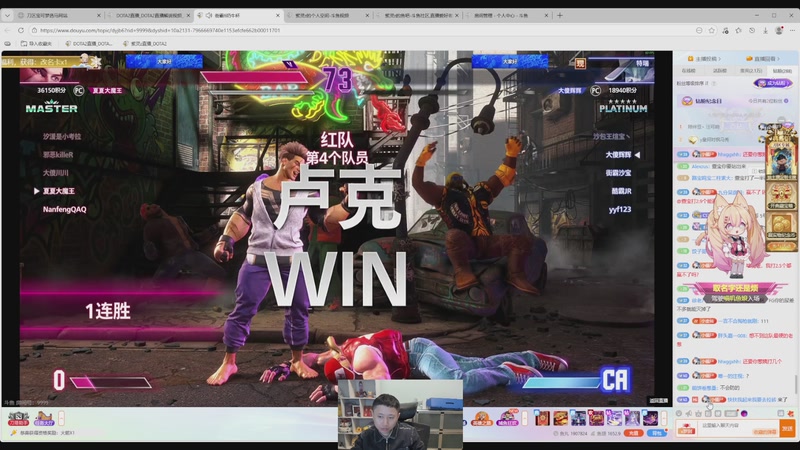Bookmark this page with the star icon
The height and width of the screenshot is (450, 800).
point(712,31)
